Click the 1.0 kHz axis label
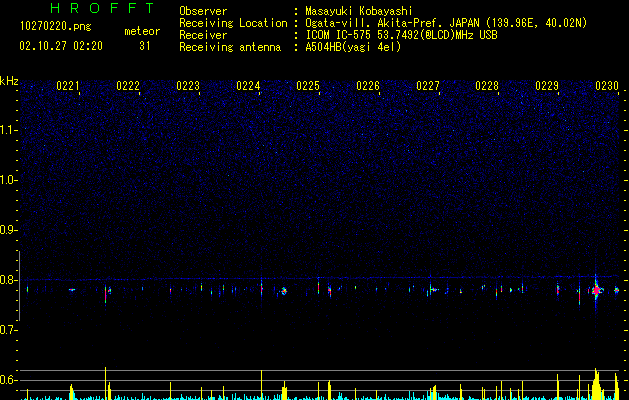 click(8, 180)
